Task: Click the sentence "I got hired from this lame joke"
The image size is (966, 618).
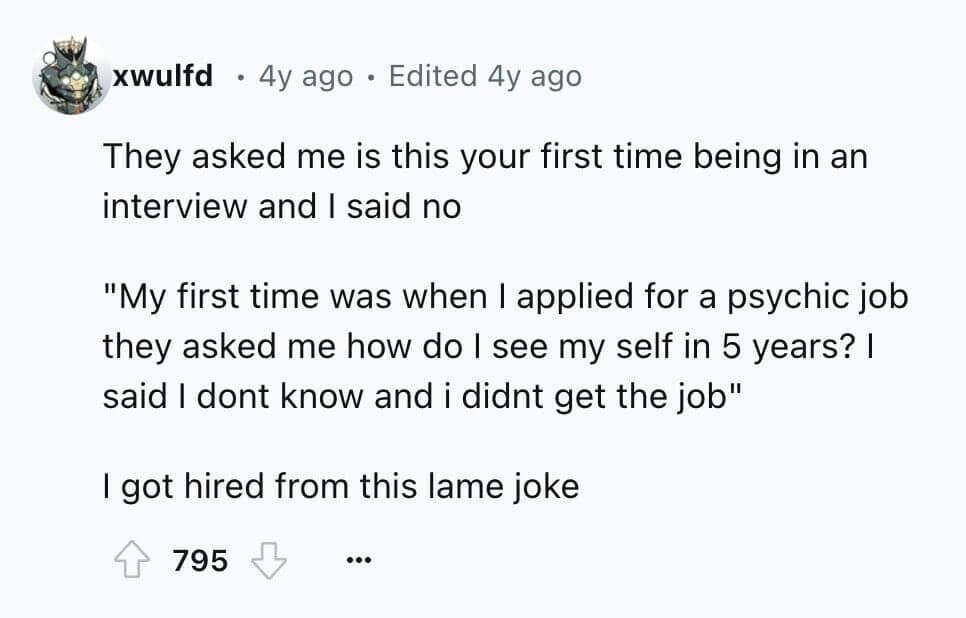Action: (x=341, y=485)
